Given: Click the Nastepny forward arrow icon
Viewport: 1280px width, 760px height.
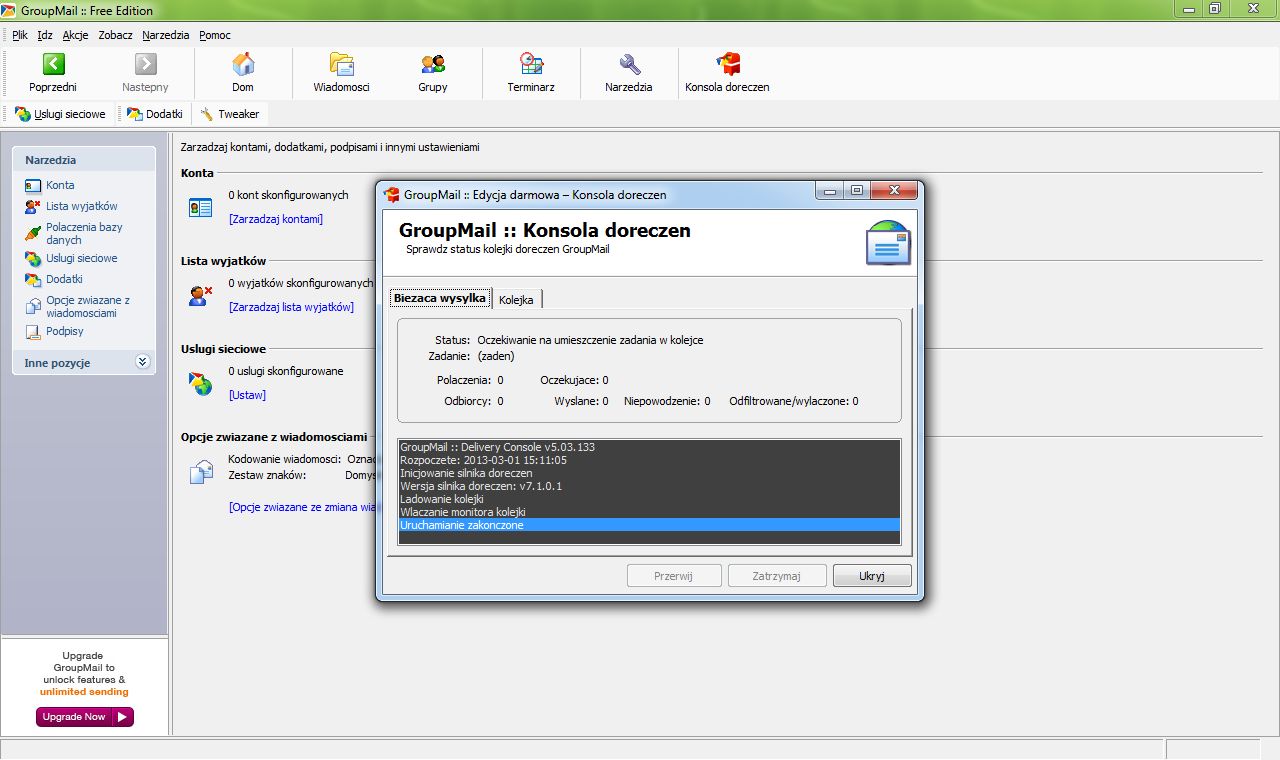Looking at the screenshot, I should 145,64.
